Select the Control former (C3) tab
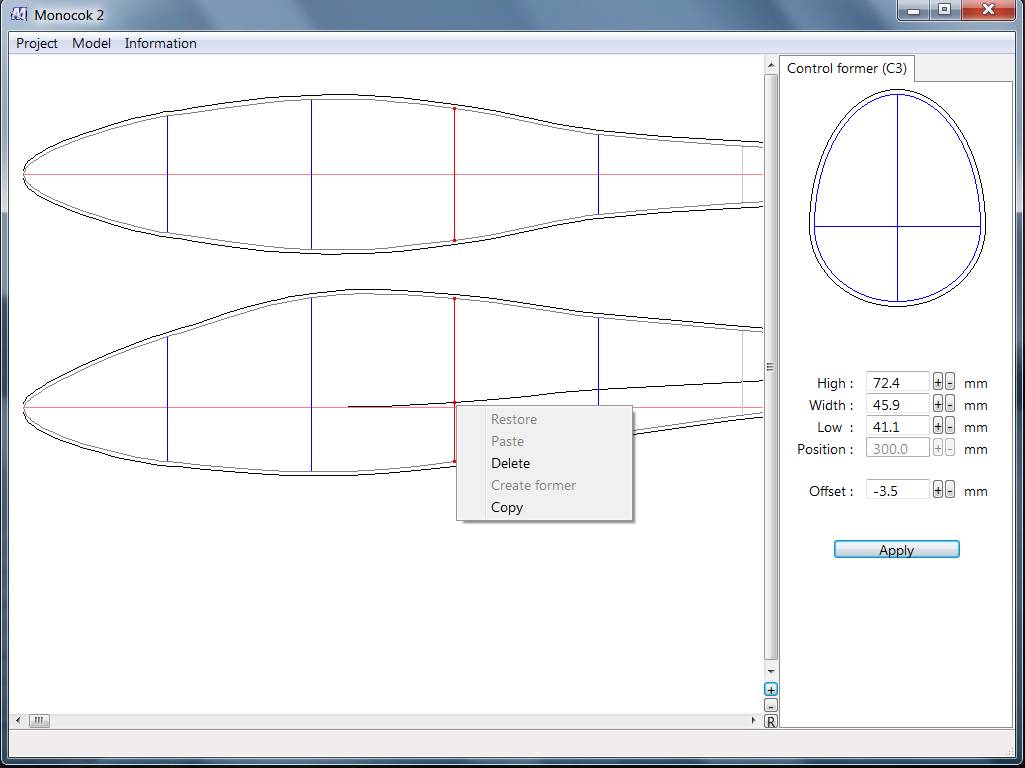The height and width of the screenshot is (768, 1025). 847,69
